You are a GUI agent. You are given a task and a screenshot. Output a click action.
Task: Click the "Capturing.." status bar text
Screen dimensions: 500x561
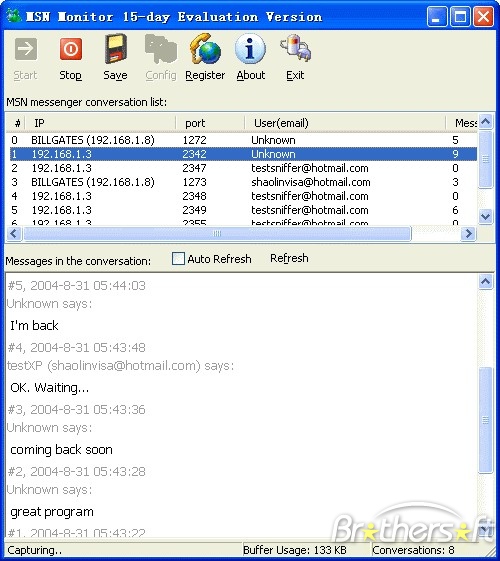tap(34, 550)
